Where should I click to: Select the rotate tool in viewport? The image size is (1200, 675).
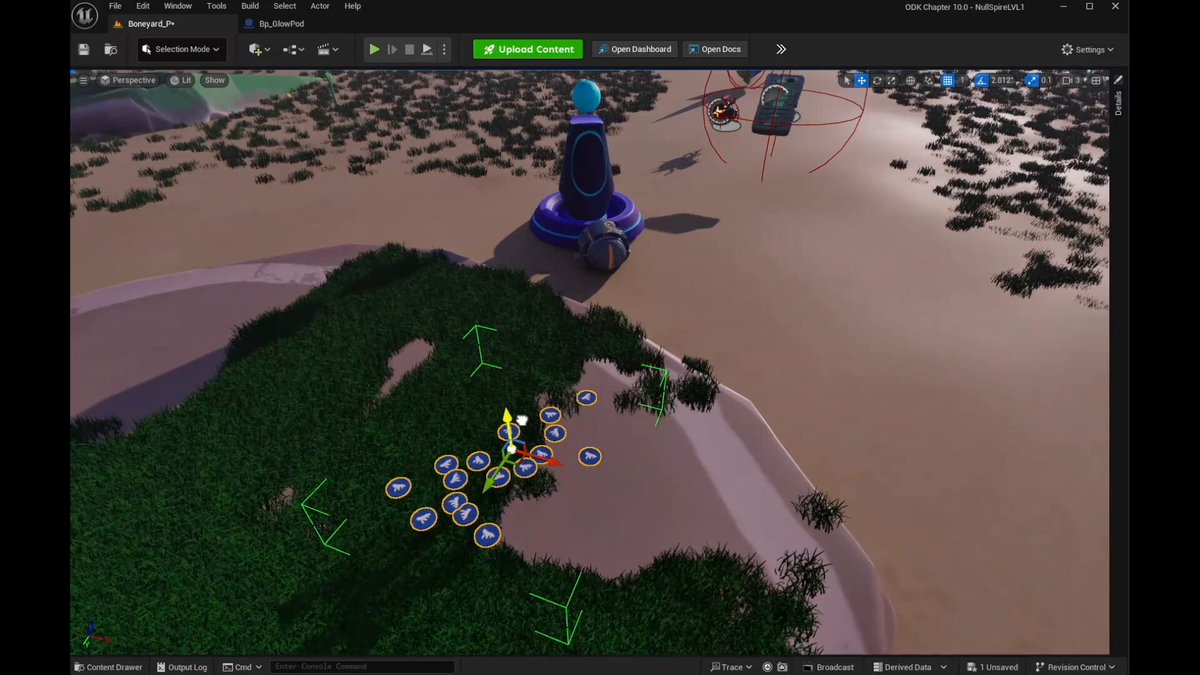click(877, 80)
